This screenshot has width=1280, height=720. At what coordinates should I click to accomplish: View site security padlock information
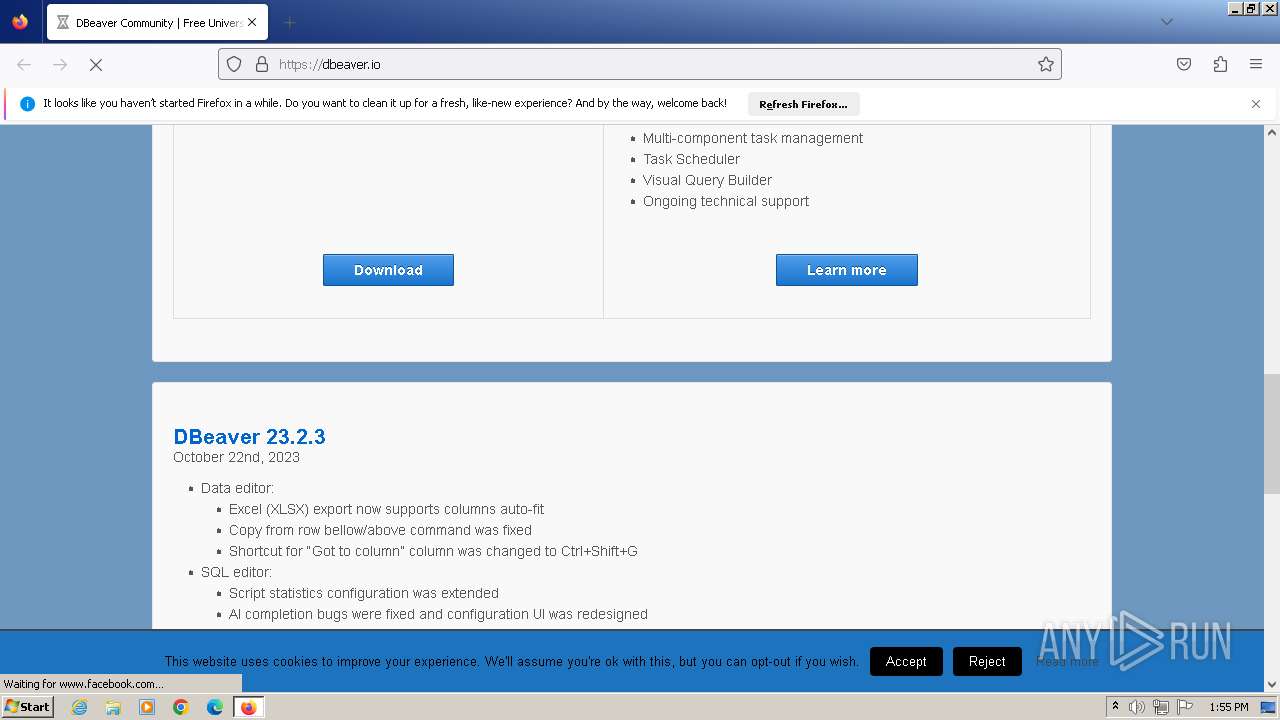pos(262,64)
